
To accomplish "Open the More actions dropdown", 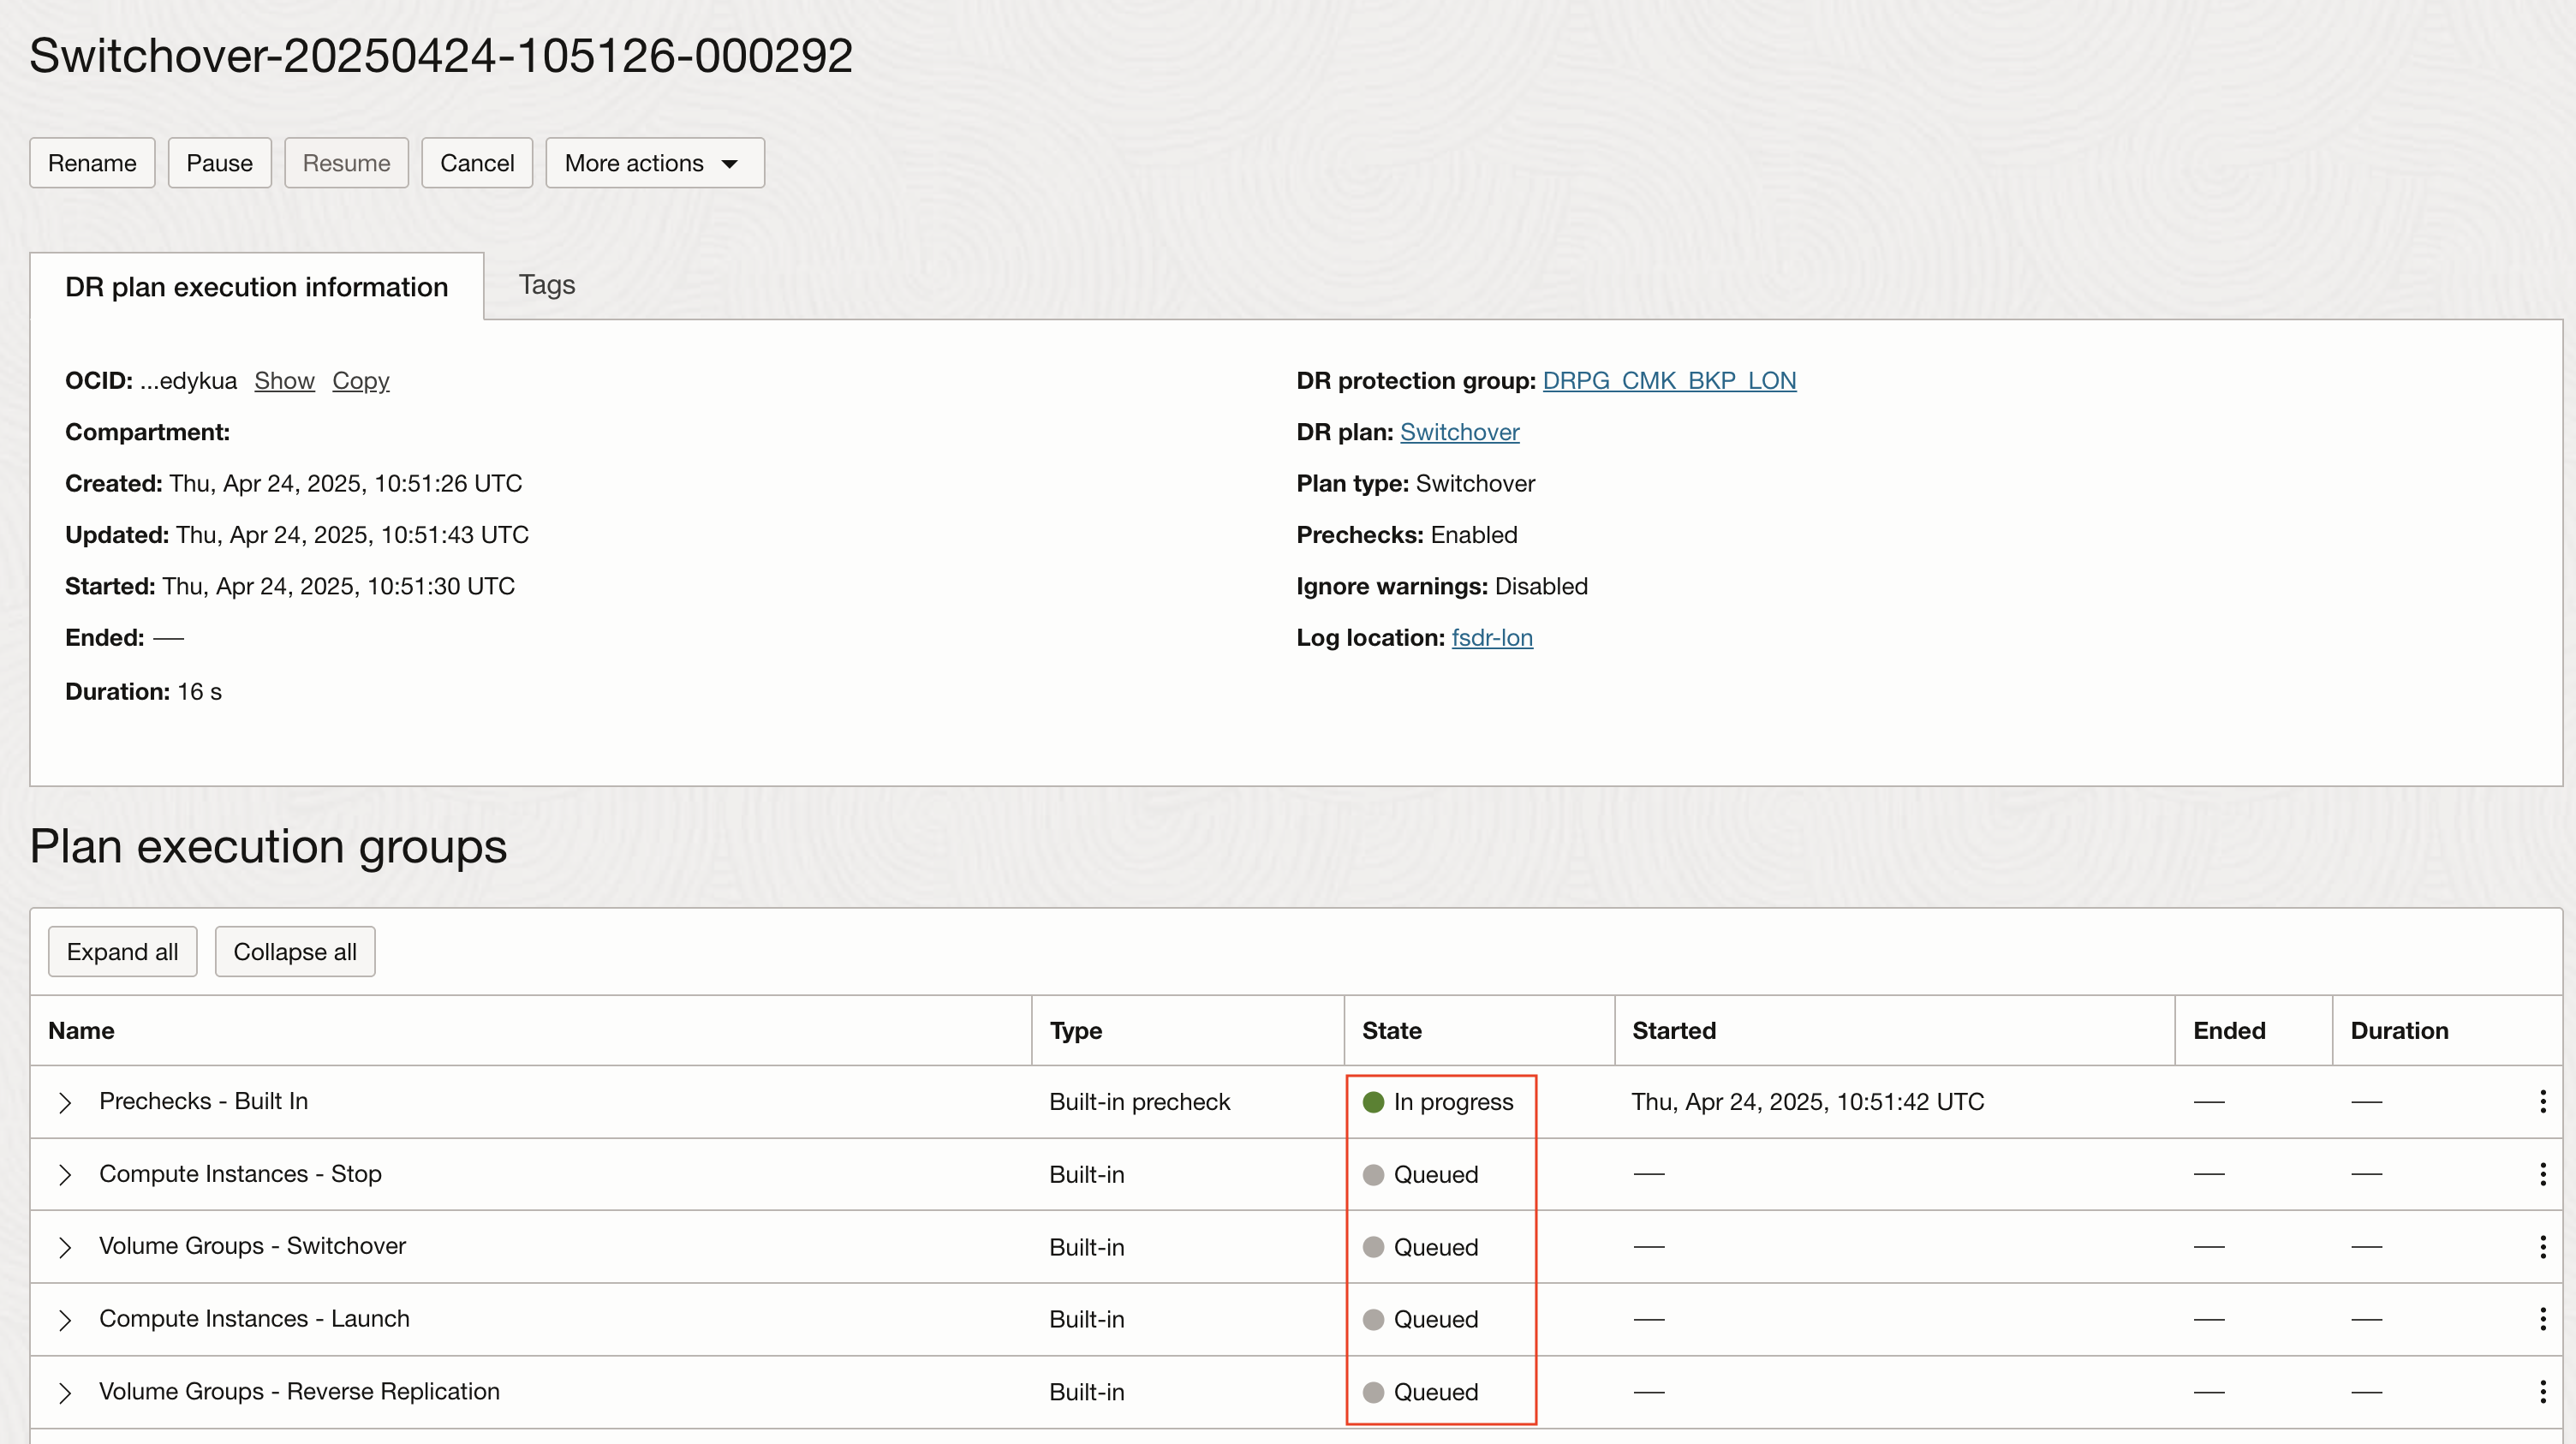I will (x=654, y=162).
